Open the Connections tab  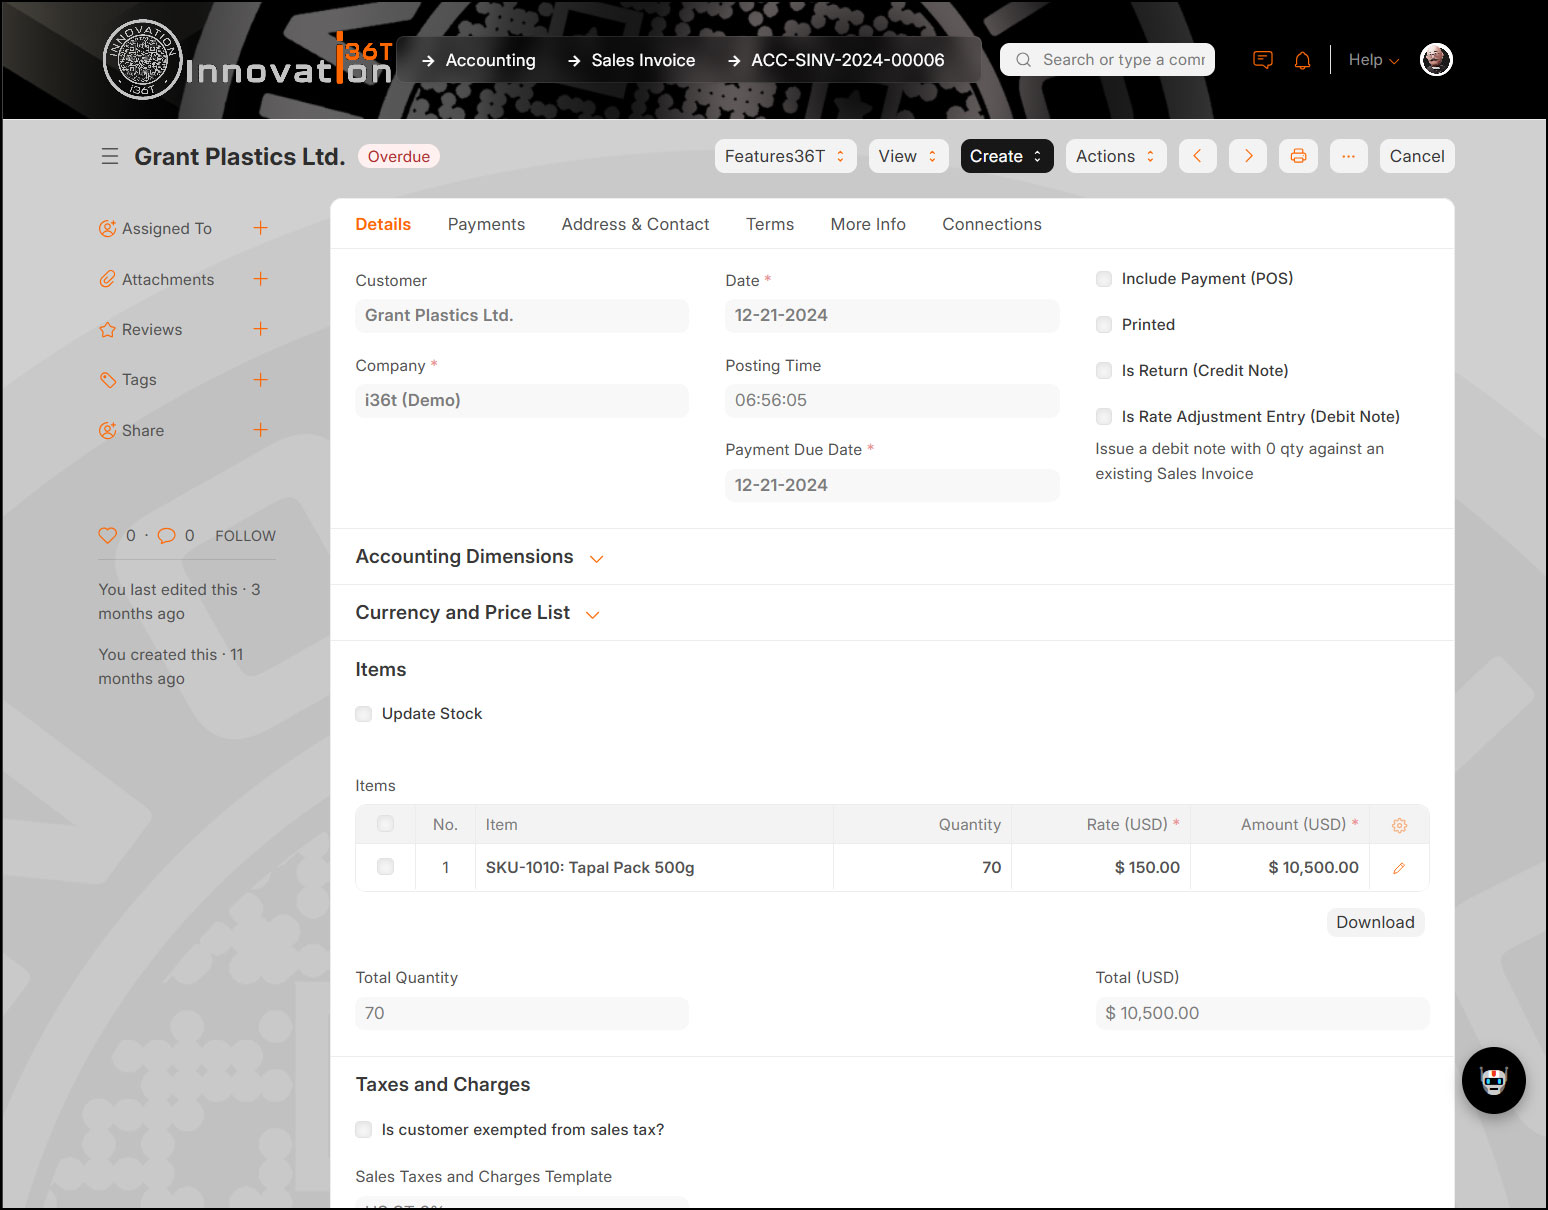pos(991,224)
